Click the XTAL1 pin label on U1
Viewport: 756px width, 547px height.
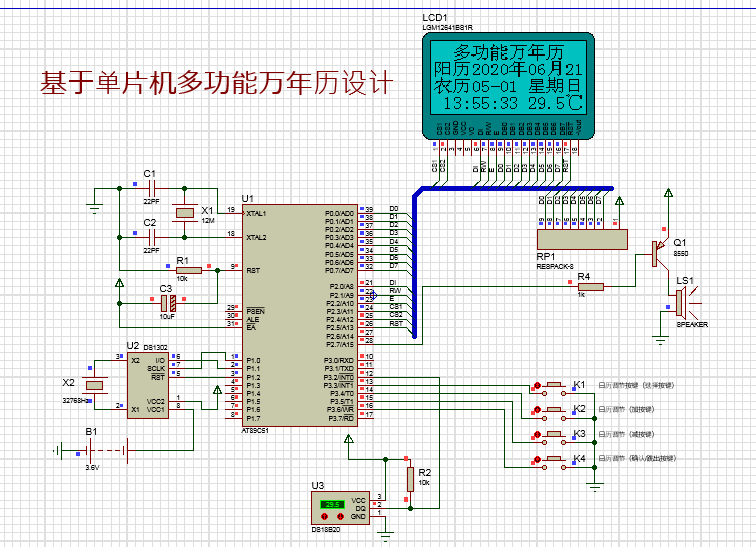click(256, 213)
